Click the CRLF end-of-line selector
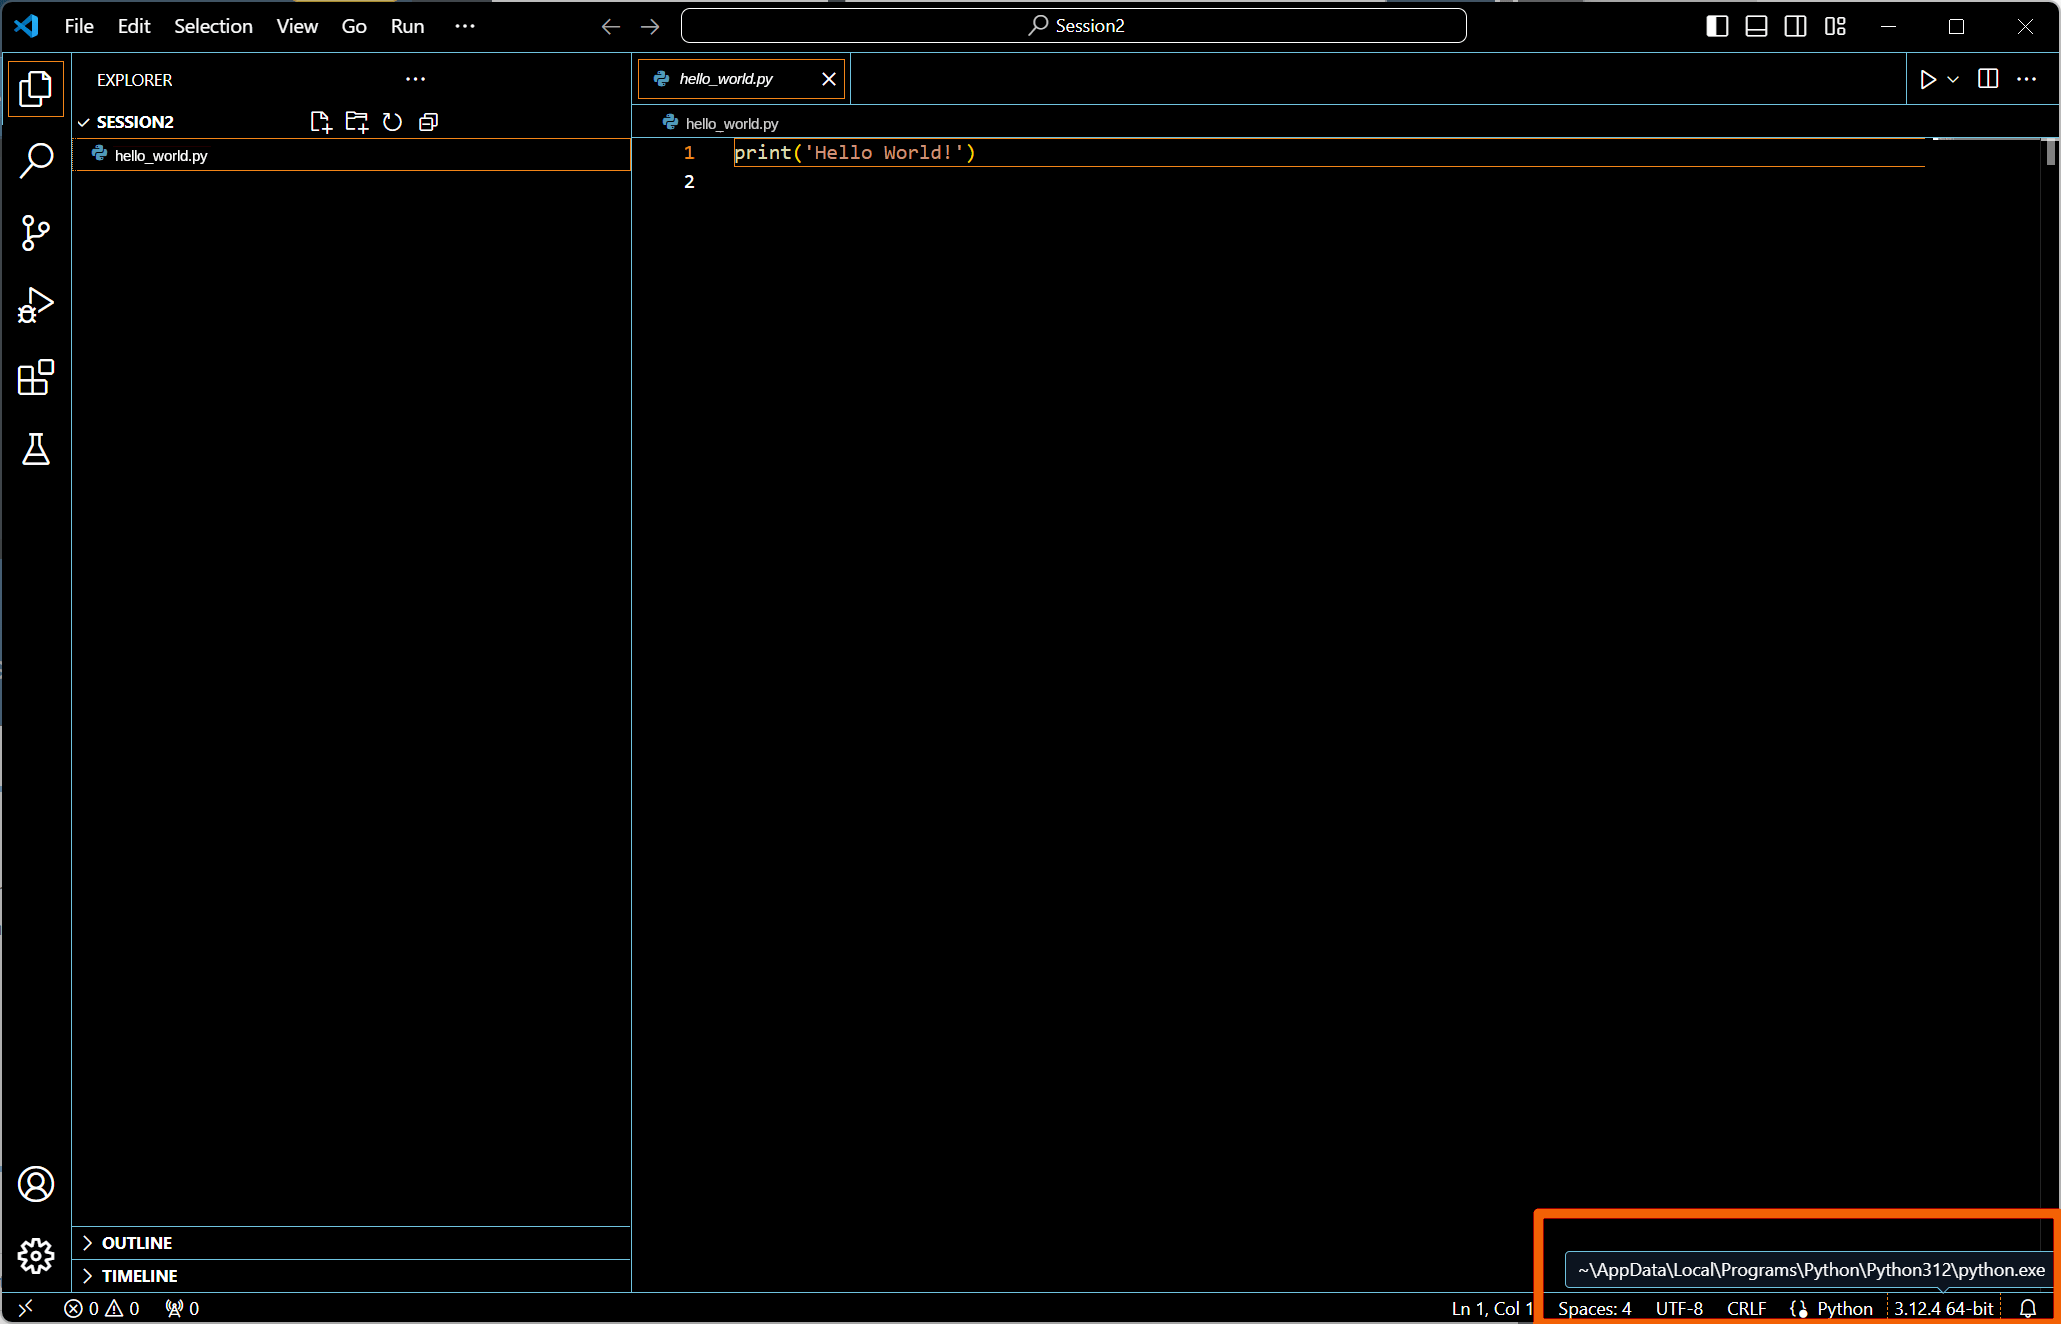2061x1324 pixels. 1746,1308
